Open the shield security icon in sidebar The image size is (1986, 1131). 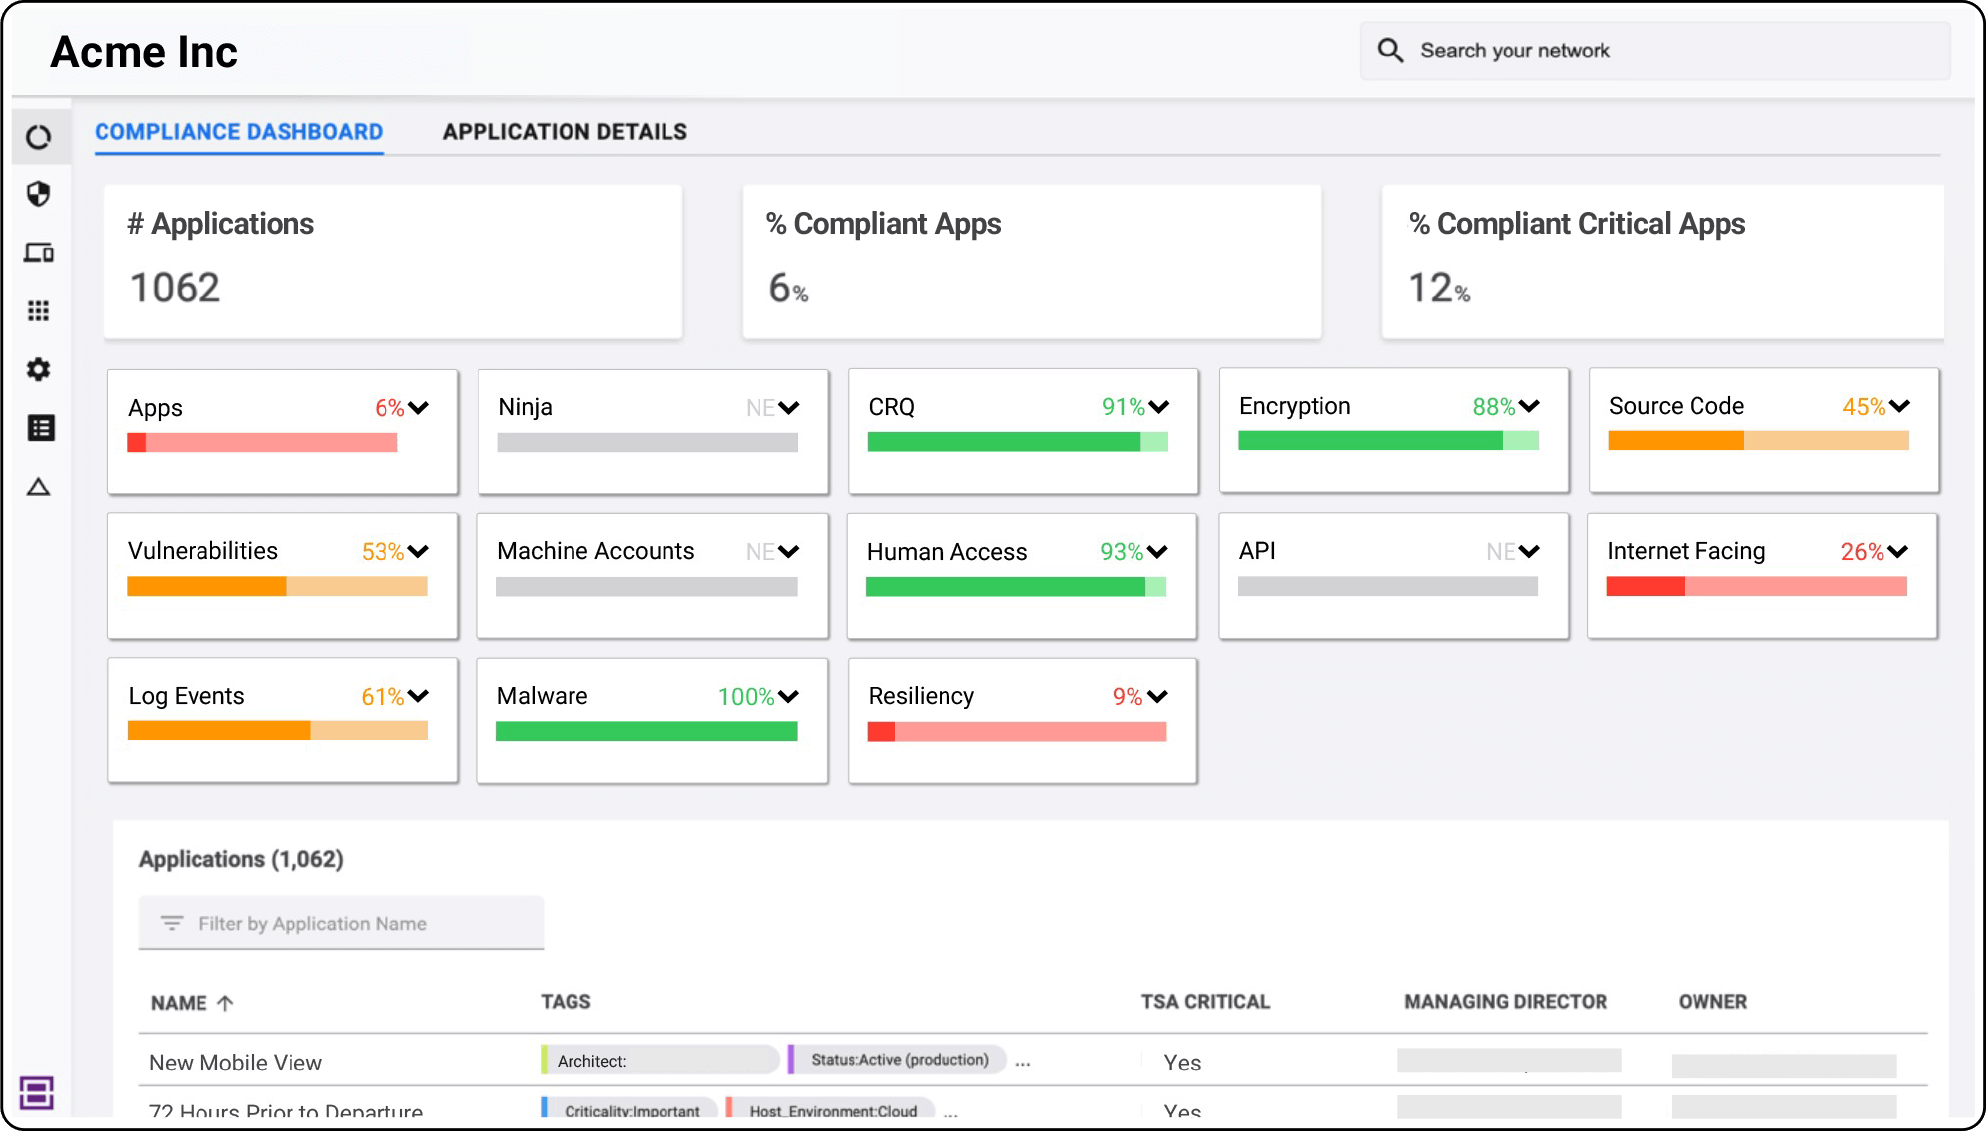pyautogui.click(x=39, y=194)
